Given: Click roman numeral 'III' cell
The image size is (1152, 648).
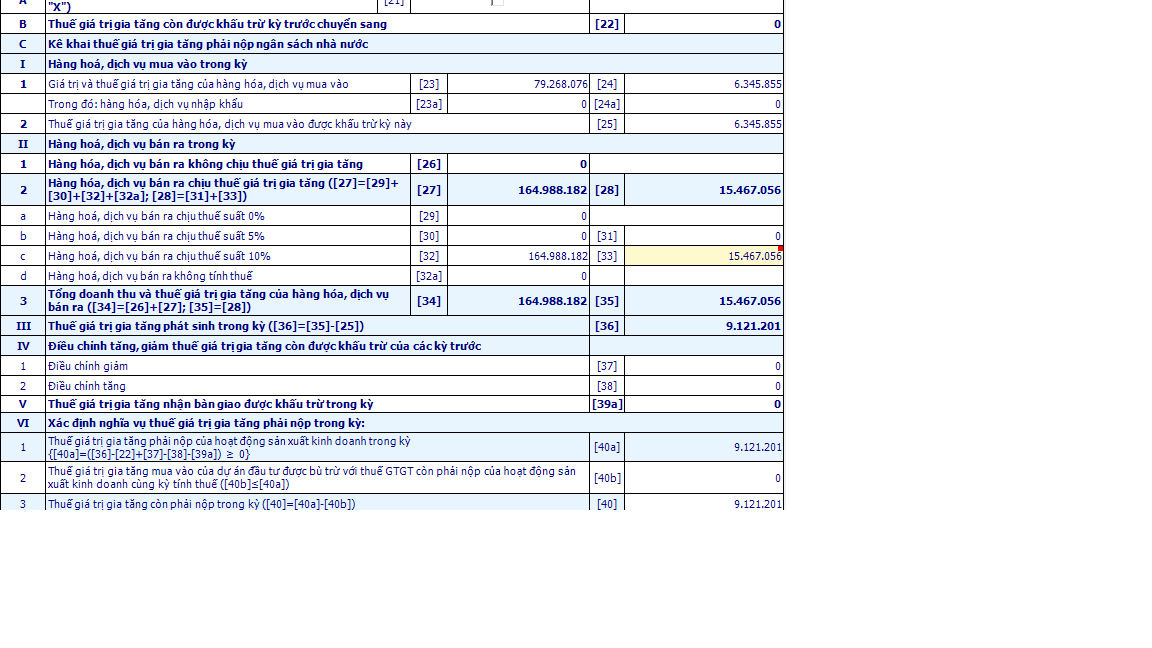Looking at the screenshot, I should [23, 325].
